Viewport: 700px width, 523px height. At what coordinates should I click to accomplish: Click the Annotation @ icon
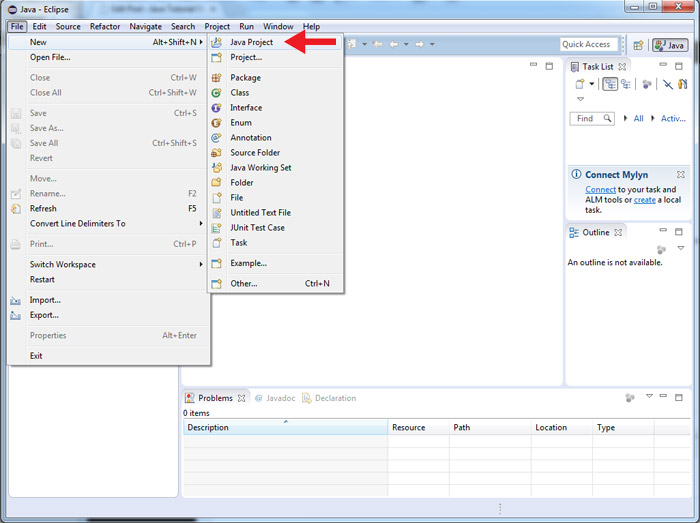tap(217, 138)
